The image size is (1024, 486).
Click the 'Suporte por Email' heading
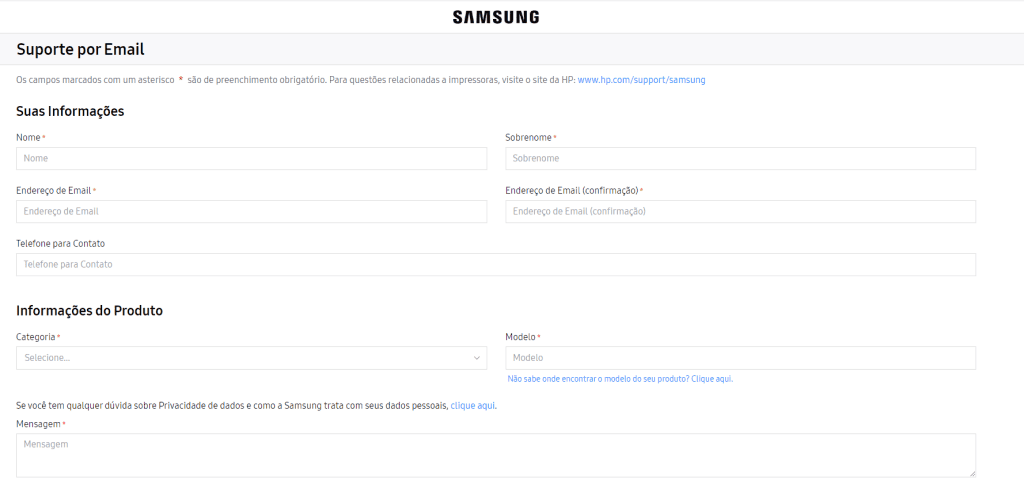80,49
